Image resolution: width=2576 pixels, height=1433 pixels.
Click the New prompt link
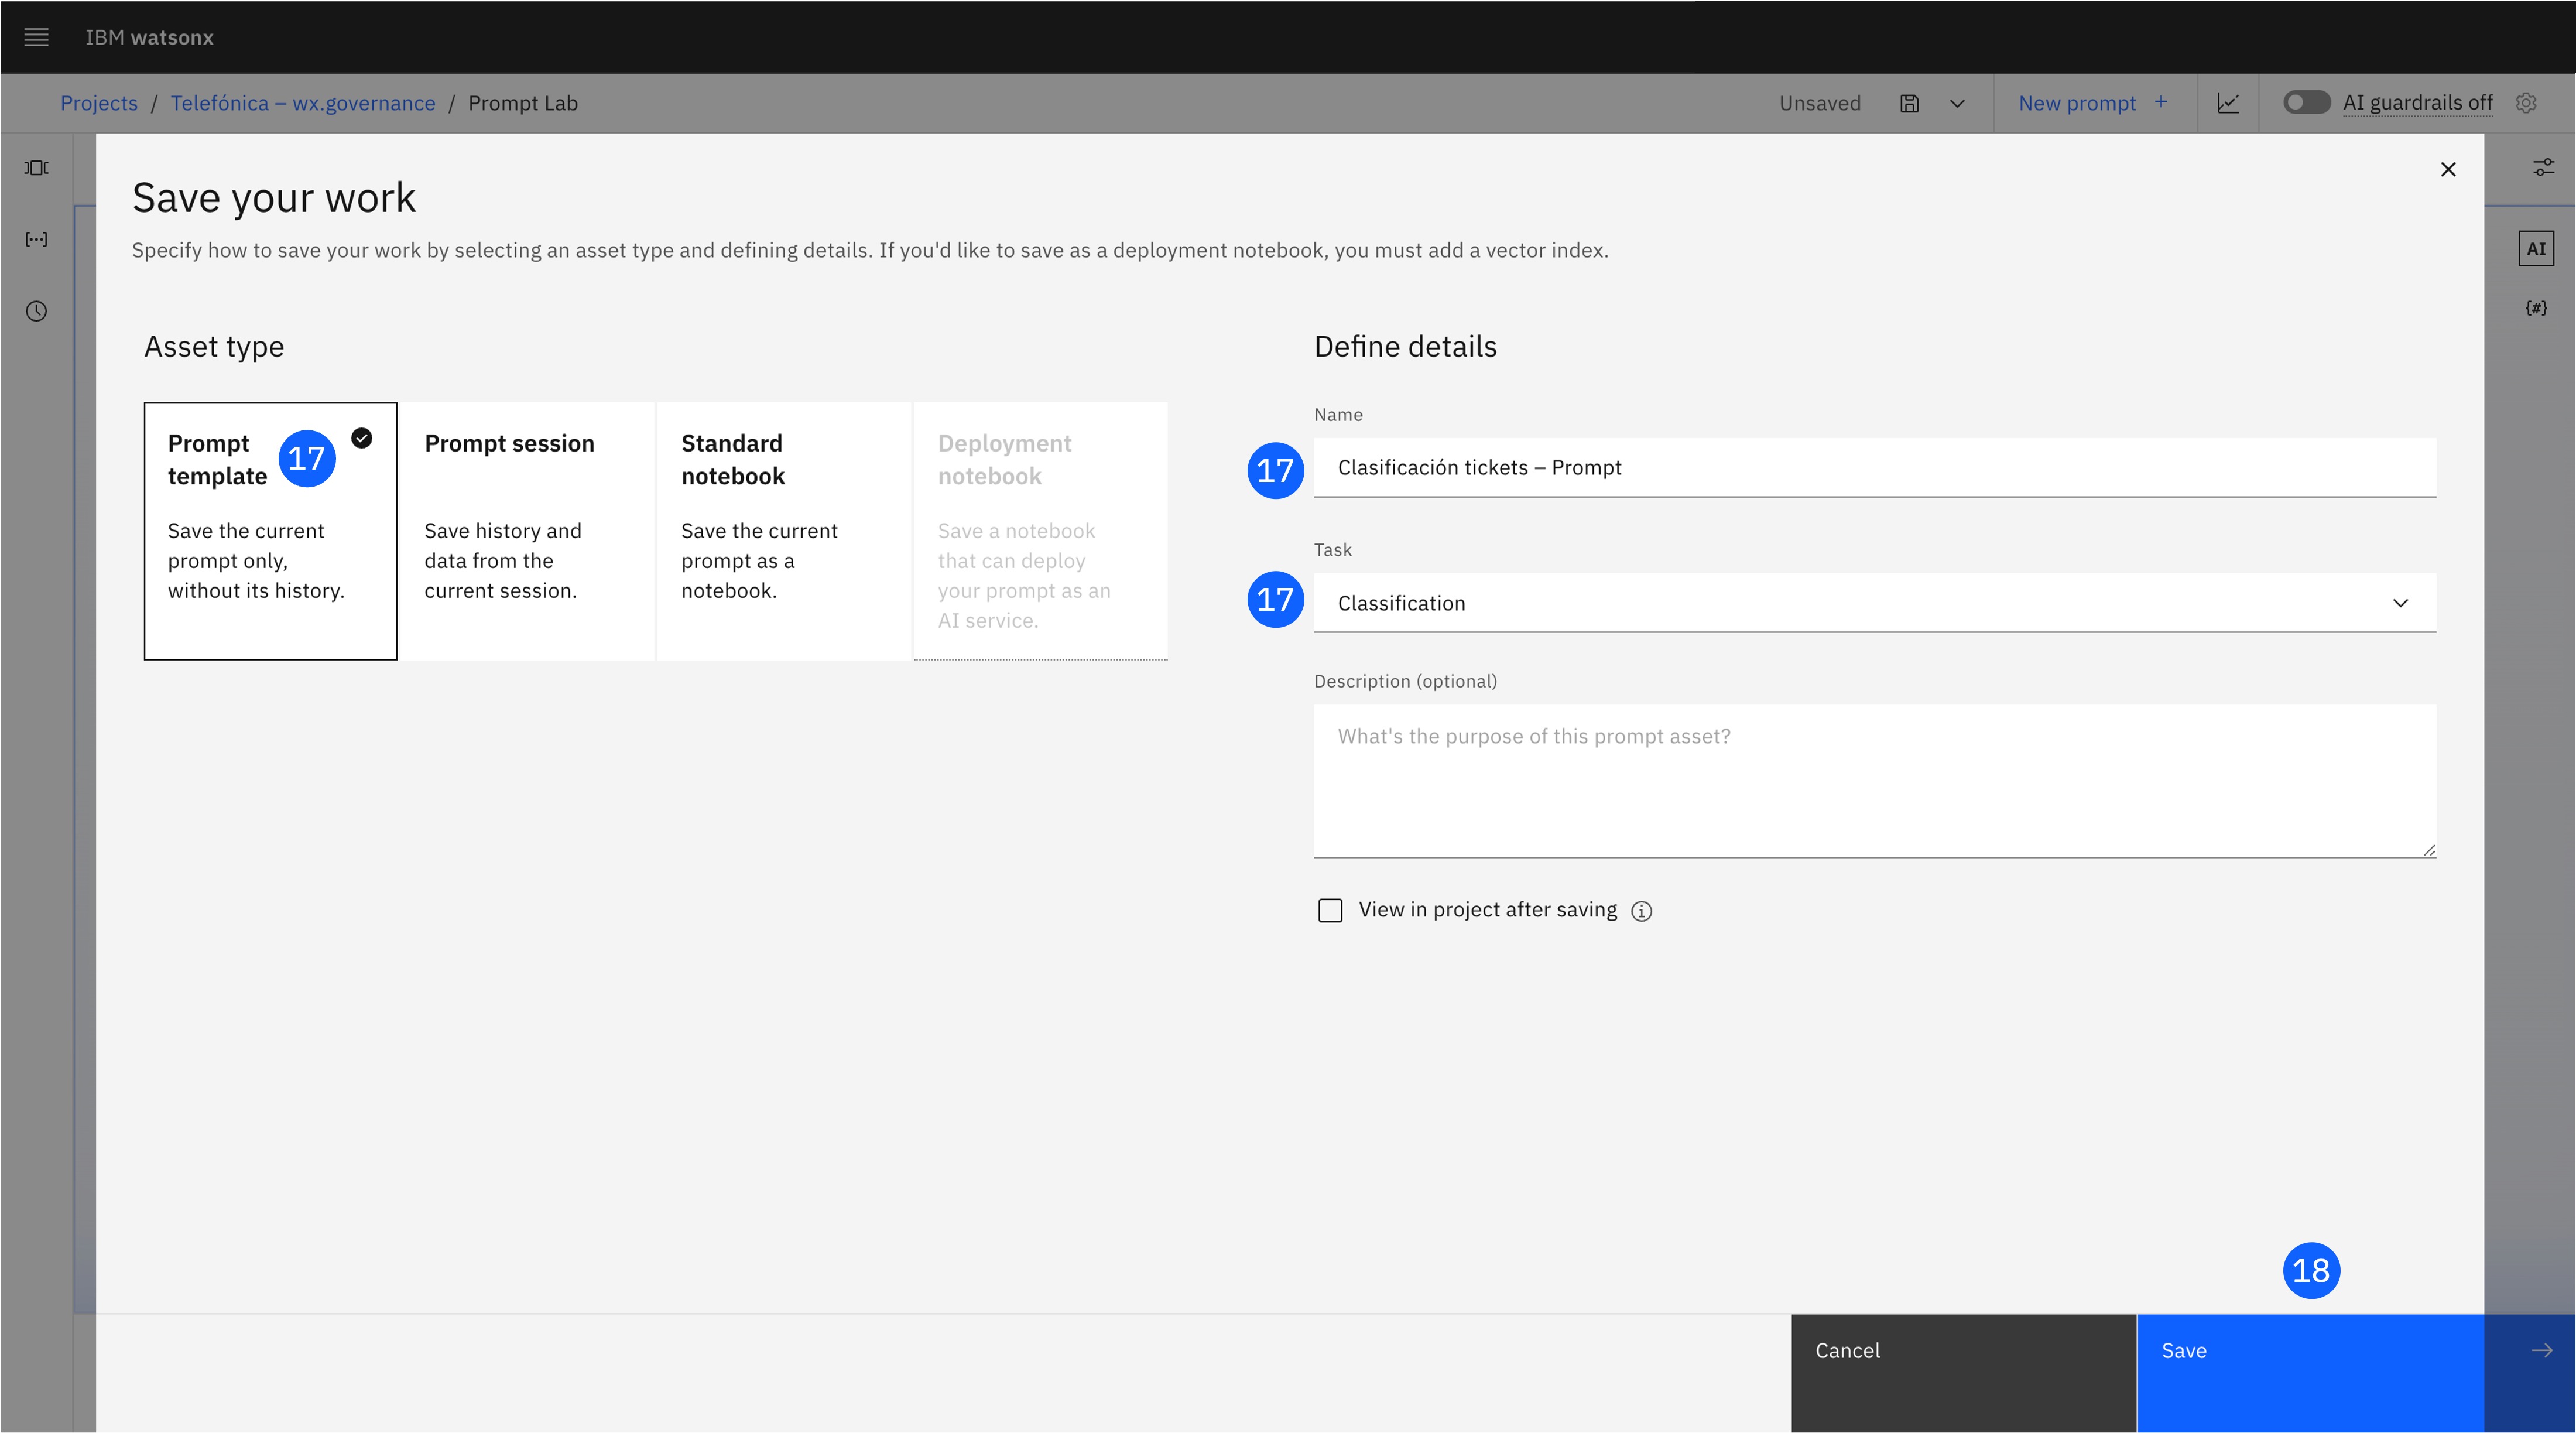pos(2077,103)
